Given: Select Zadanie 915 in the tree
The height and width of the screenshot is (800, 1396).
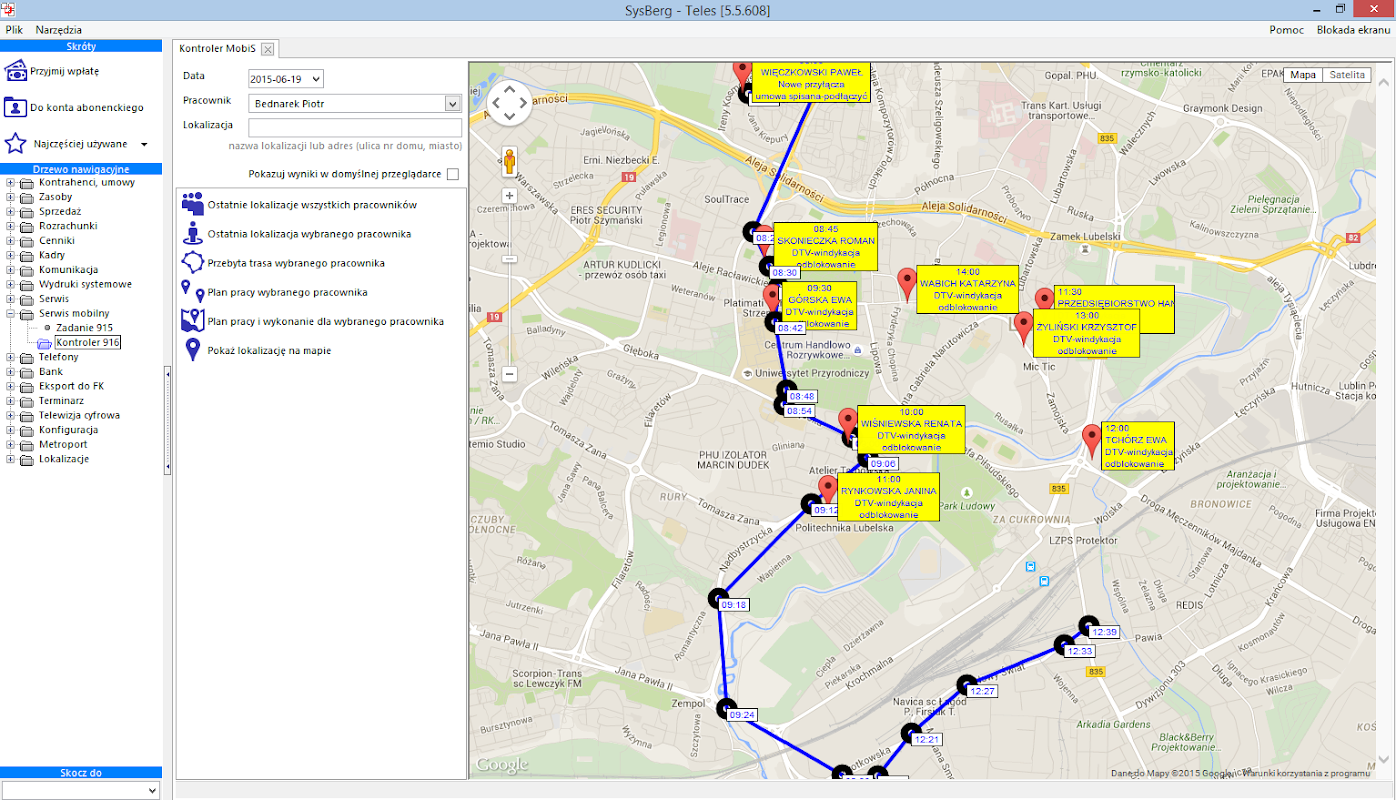Looking at the screenshot, I should pyautogui.click(x=84, y=328).
